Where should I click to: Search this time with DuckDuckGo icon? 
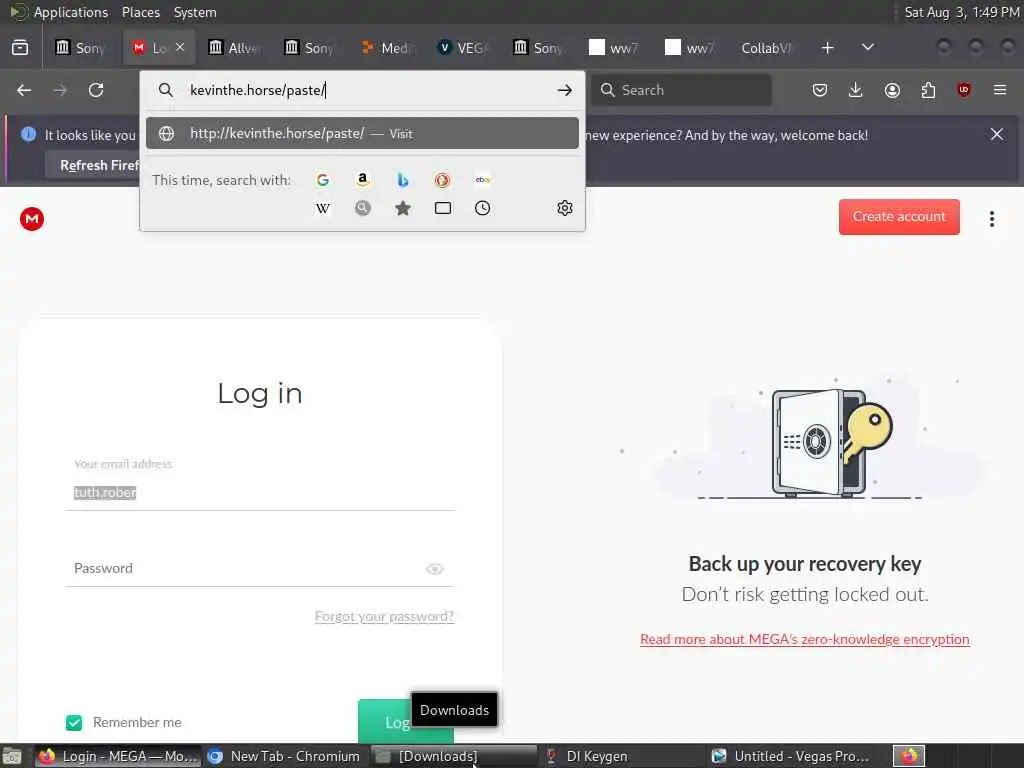443,180
